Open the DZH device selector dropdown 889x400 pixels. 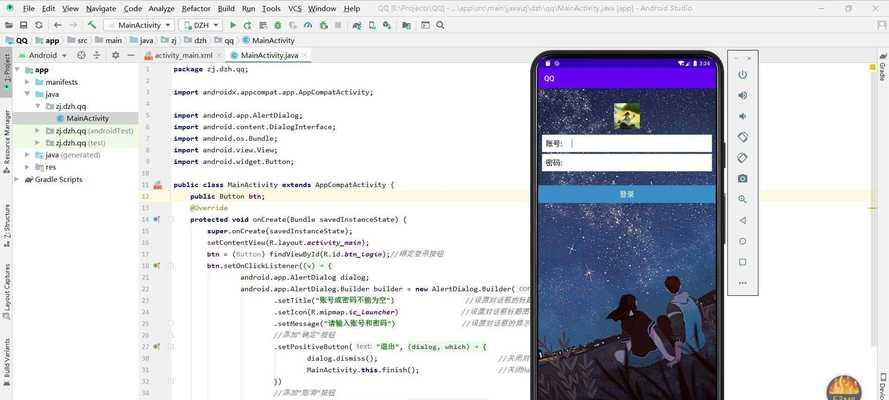(x=200, y=25)
